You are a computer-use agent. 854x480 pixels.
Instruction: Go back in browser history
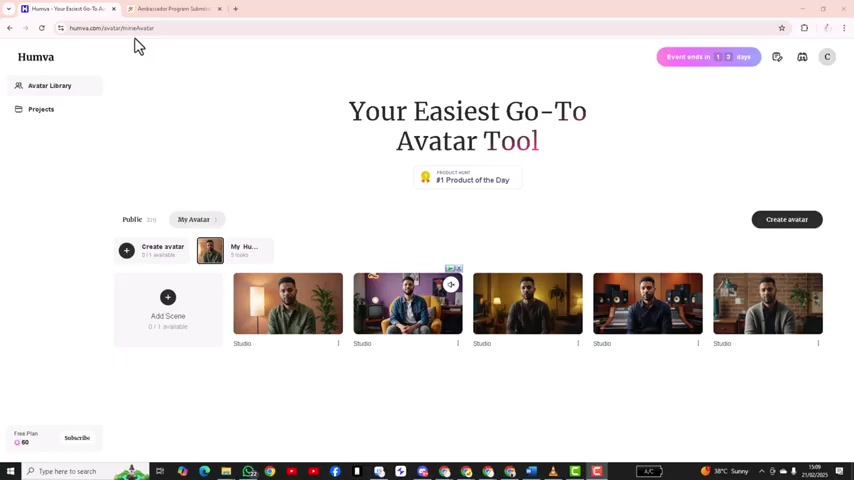(10, 28)
